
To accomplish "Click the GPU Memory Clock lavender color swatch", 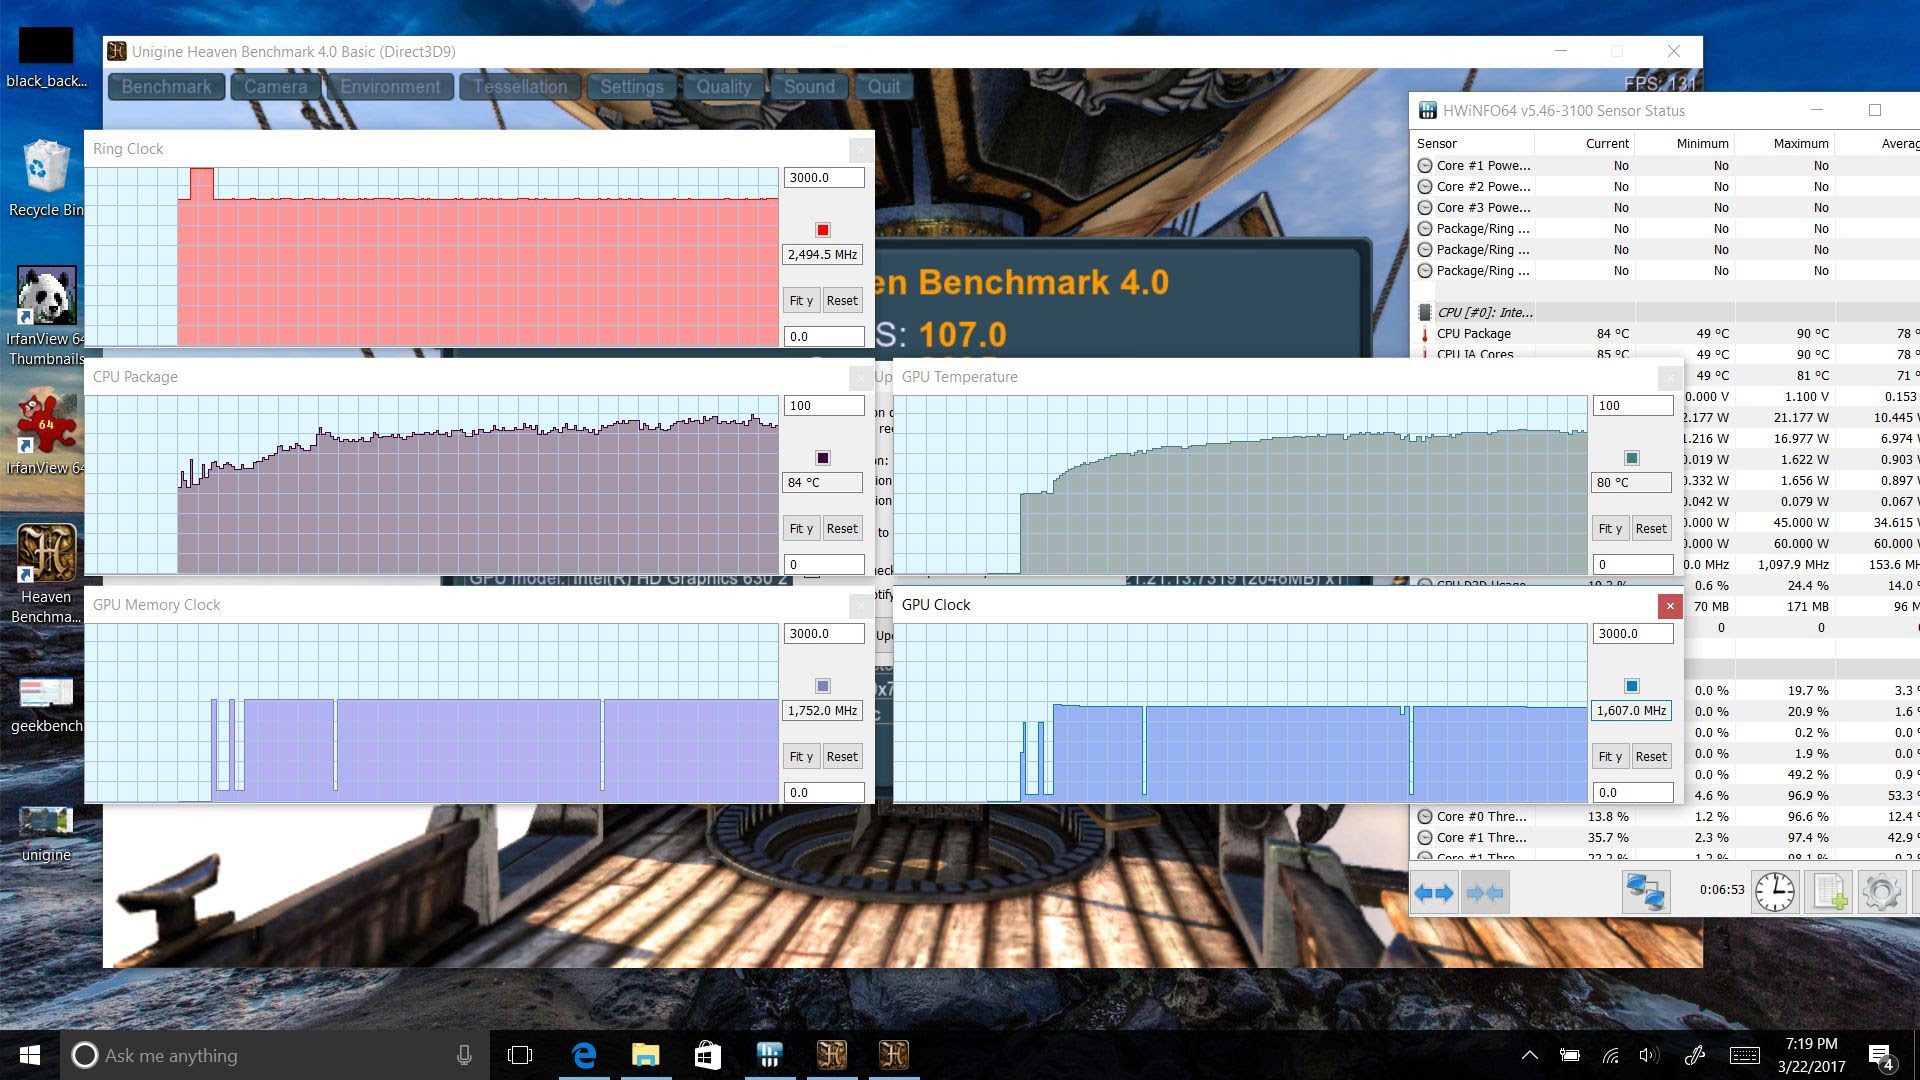I will (x=823, y=686).
